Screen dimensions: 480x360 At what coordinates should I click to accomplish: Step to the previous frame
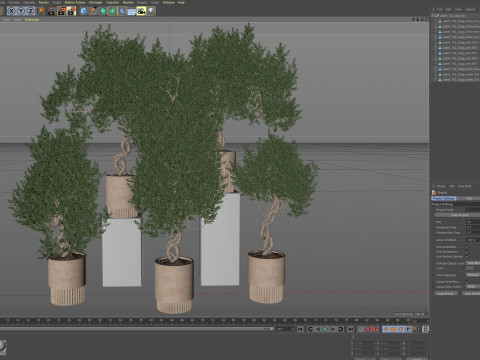click(x=318, y=329)
